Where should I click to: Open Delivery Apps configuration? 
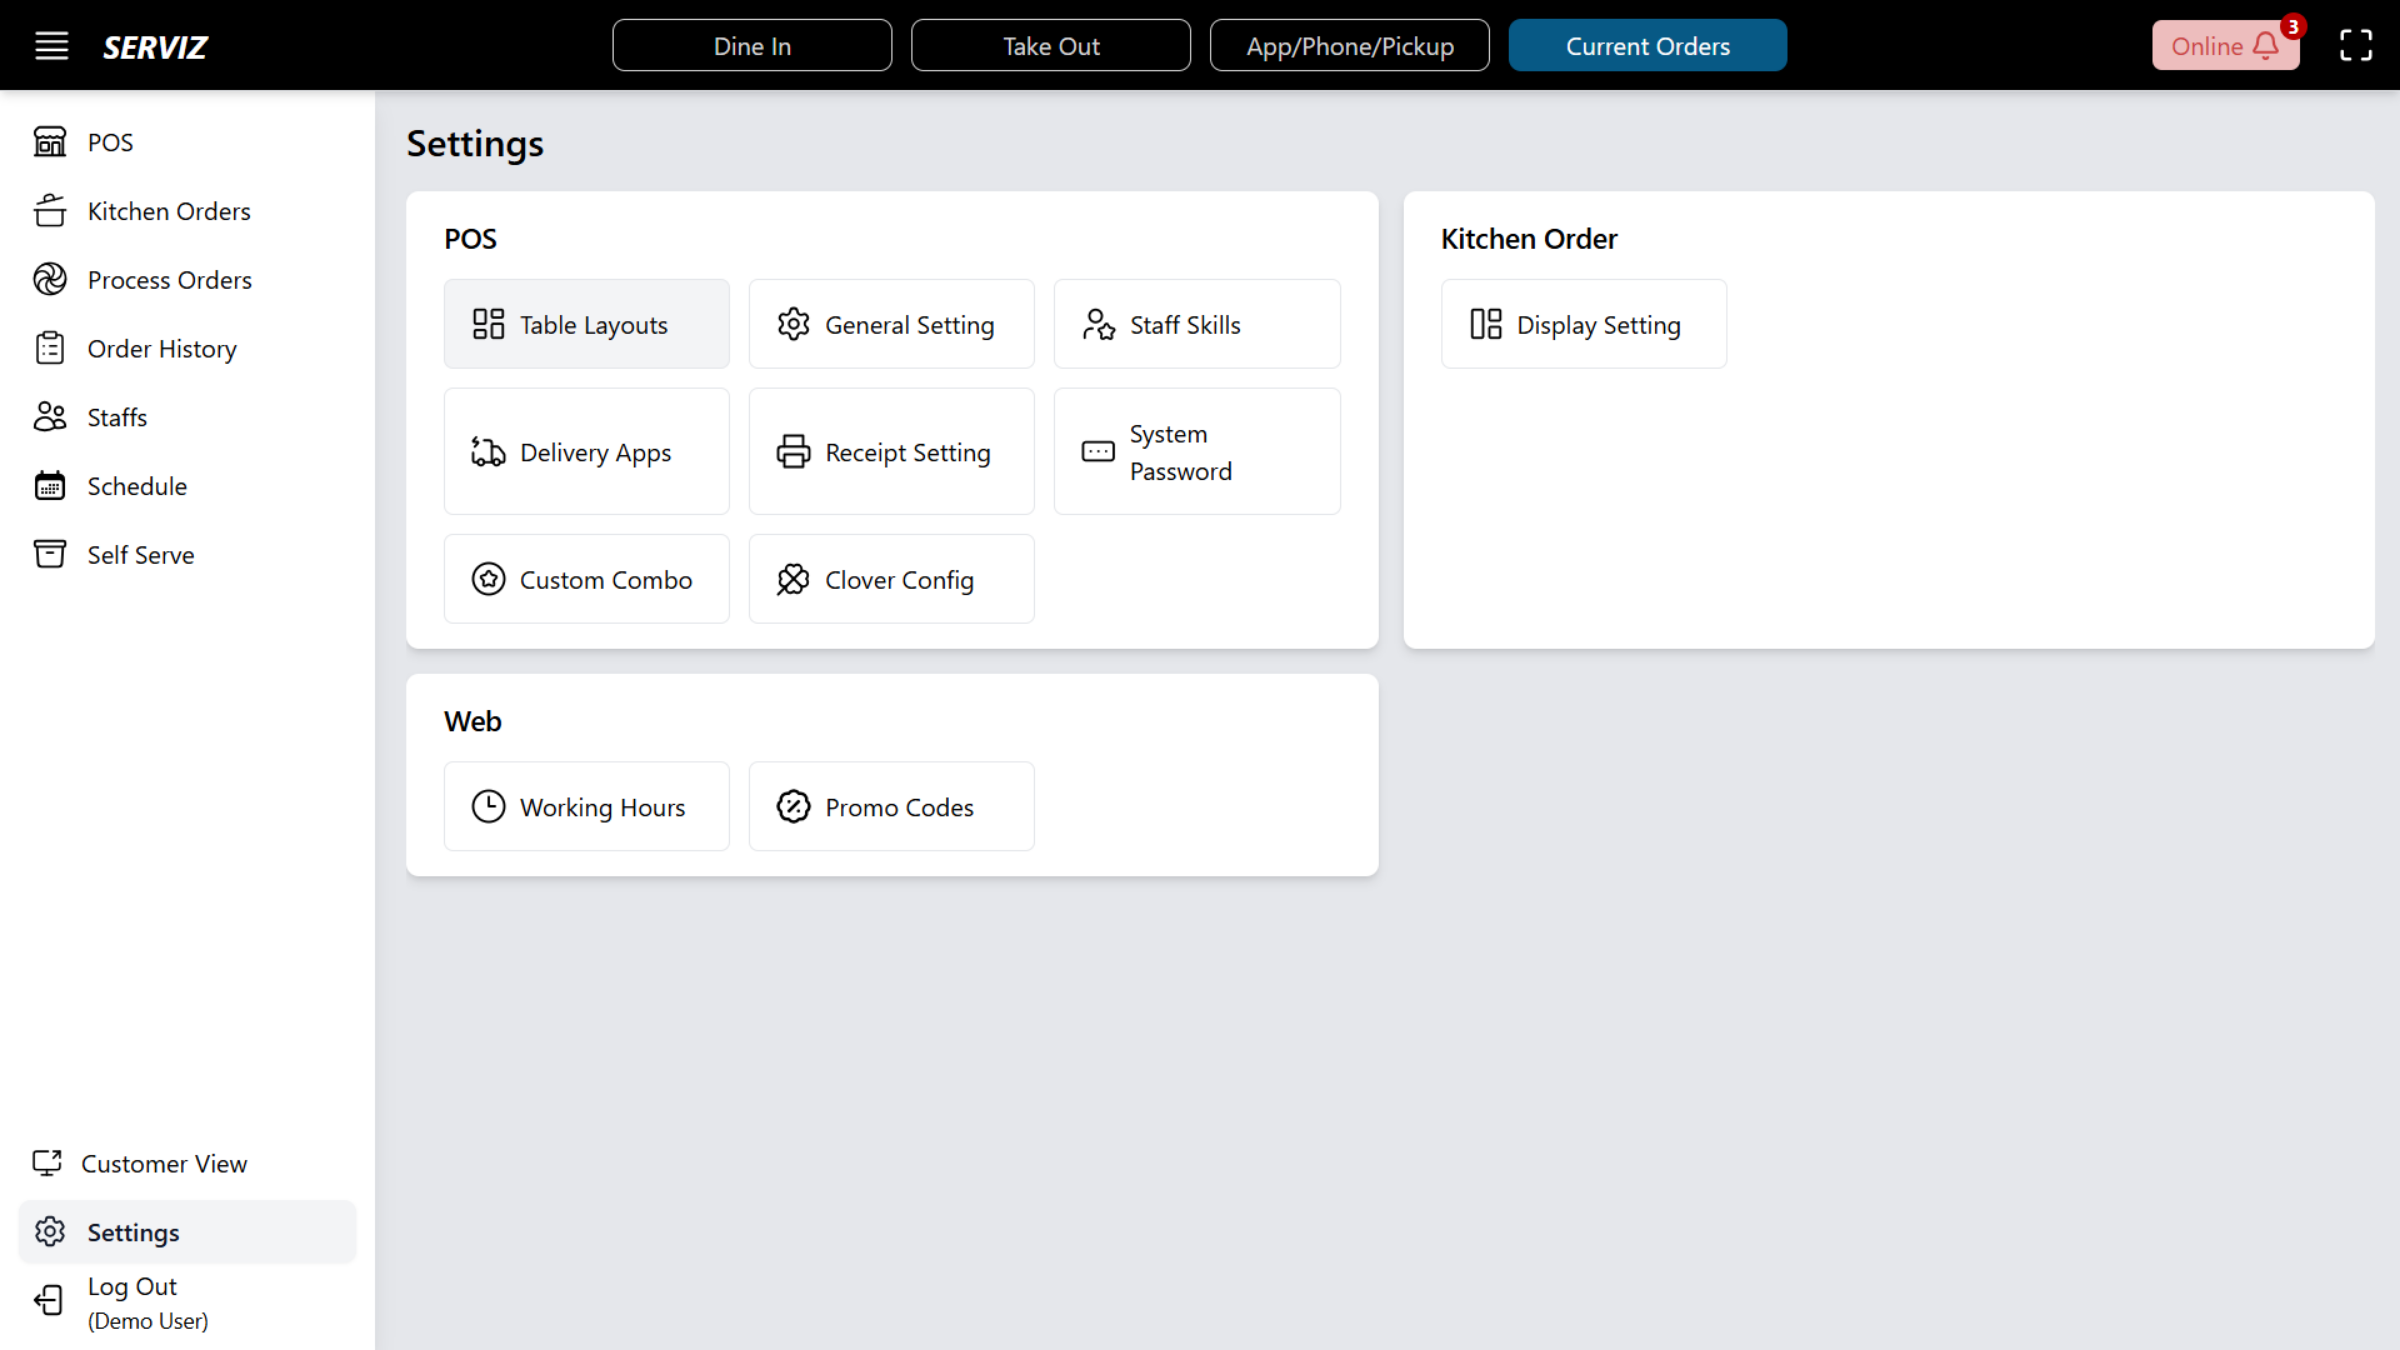click(587, 452)
